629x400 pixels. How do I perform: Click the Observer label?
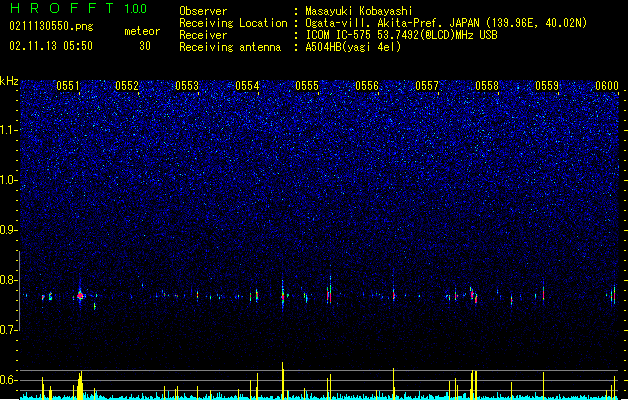pos(203,11)
